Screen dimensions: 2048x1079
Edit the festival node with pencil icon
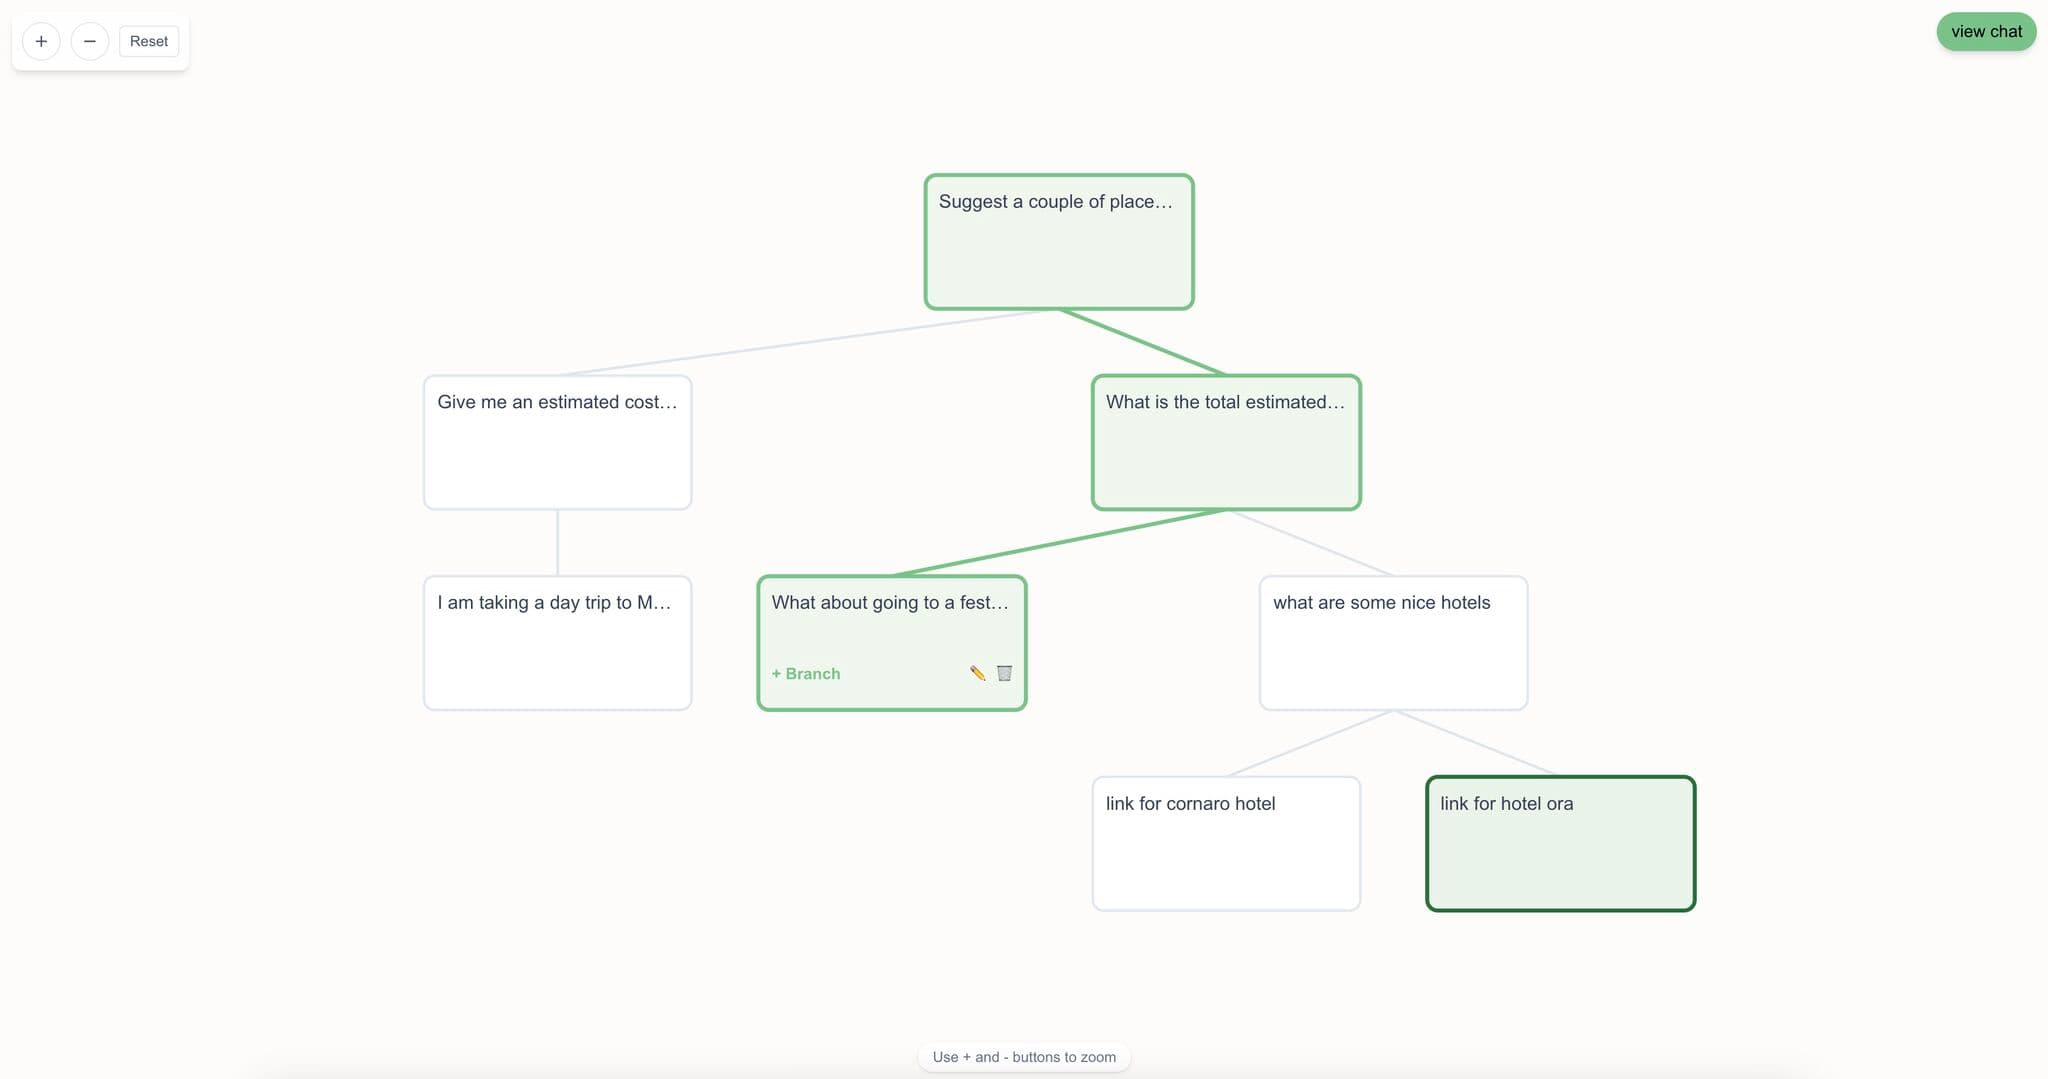pos(978,673)
